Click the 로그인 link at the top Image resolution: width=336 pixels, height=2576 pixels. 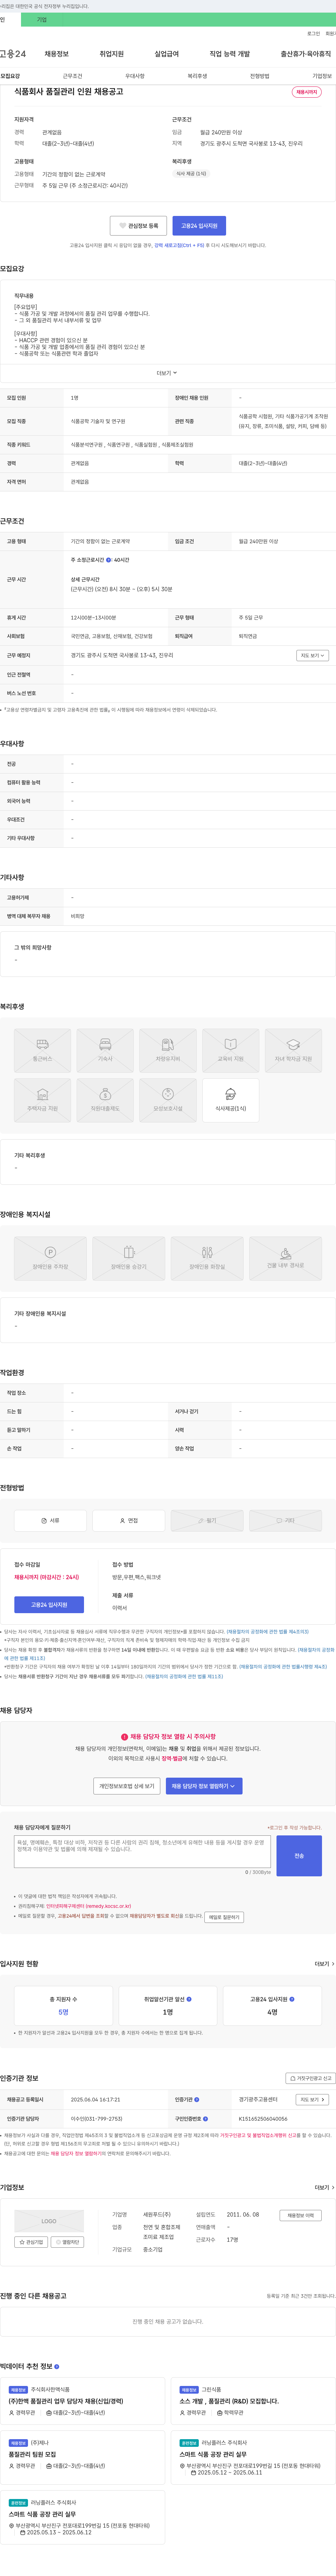pos(314,34)
